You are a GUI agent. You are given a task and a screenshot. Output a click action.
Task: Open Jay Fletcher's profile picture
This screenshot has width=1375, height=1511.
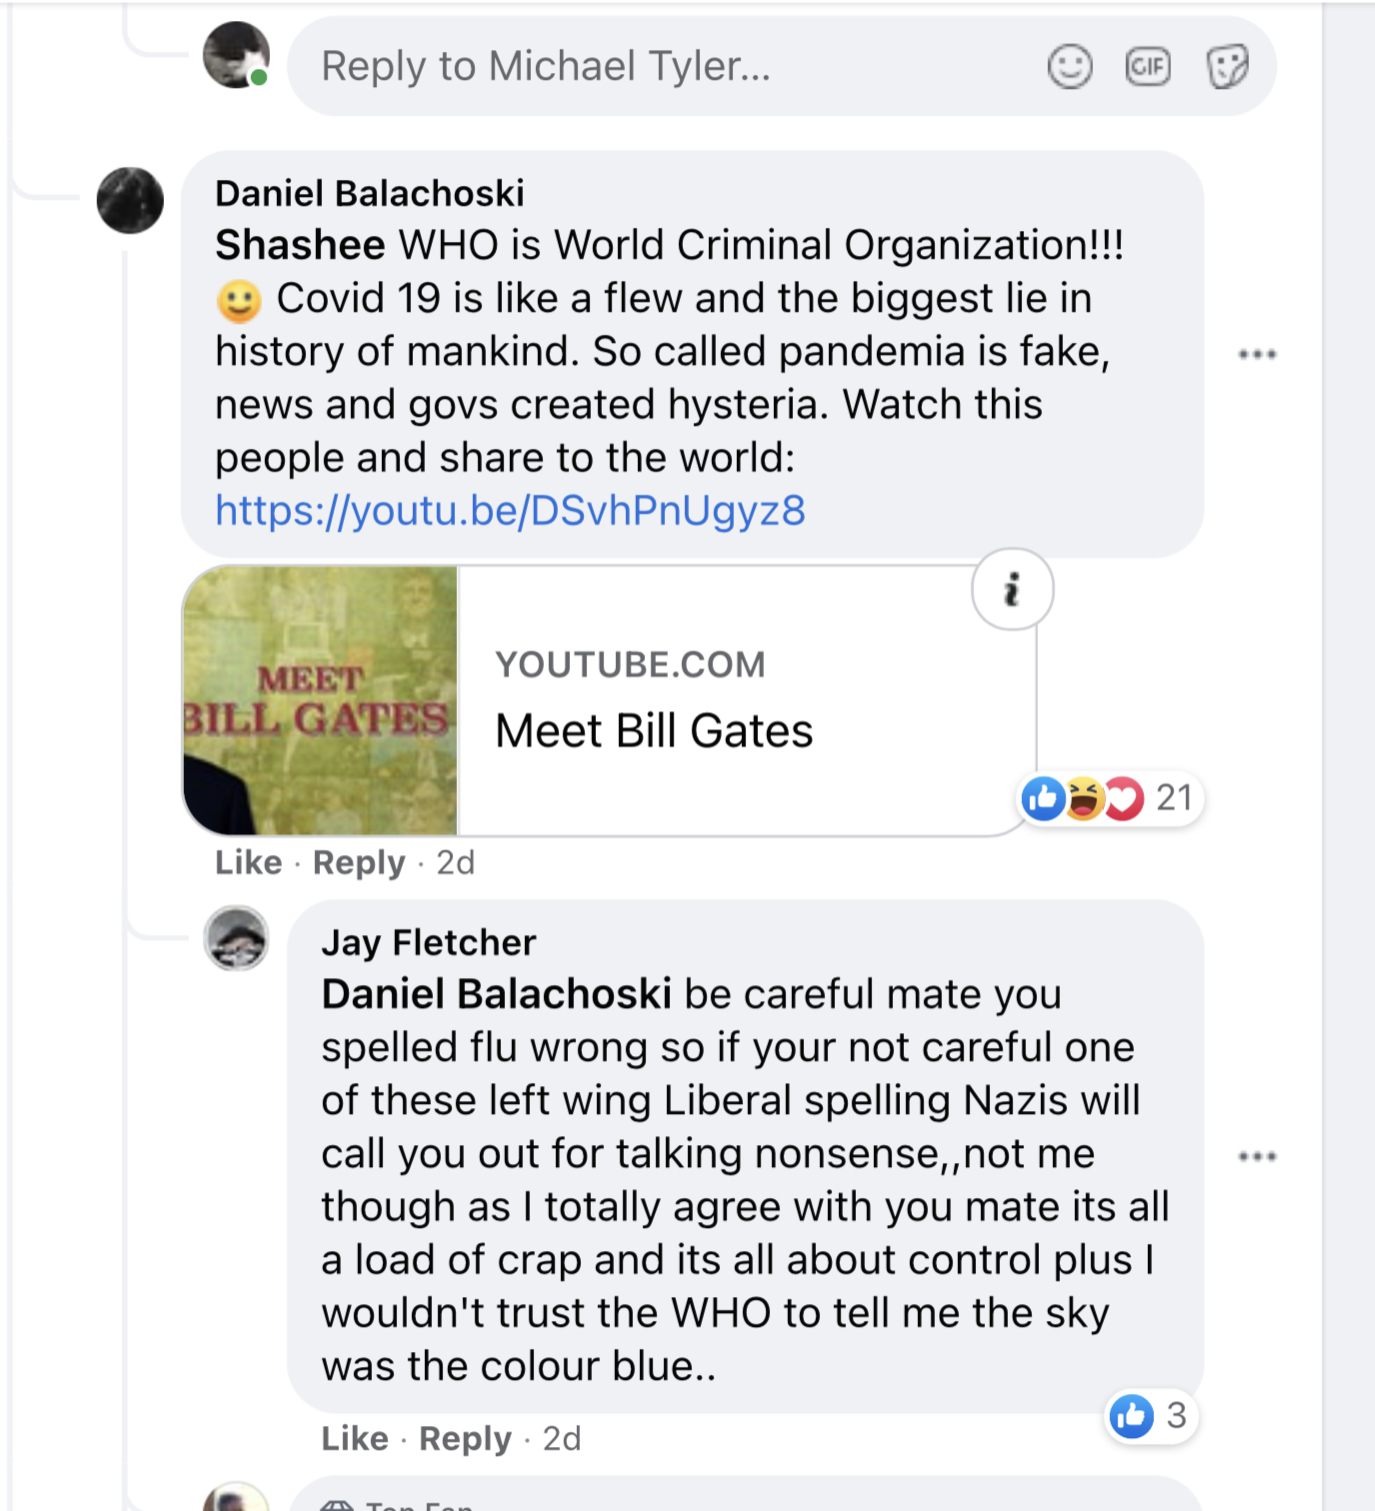click(x=236, y=938)
